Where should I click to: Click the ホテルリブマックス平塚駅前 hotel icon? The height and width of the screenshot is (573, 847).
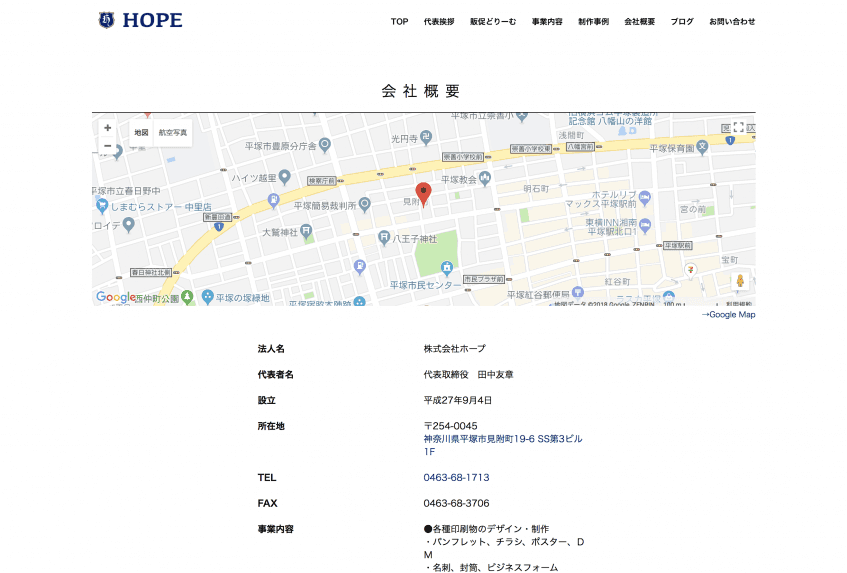coord(644,198)
